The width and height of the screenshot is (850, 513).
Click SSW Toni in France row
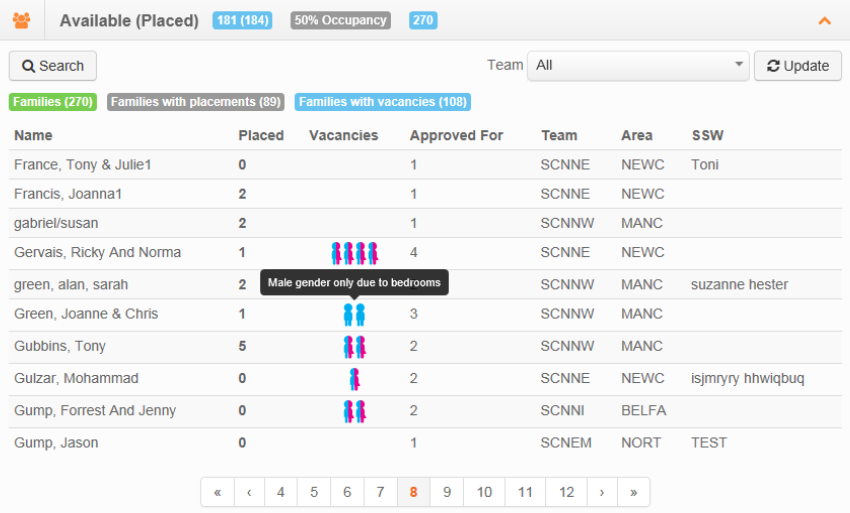click(x=705, y=165)
